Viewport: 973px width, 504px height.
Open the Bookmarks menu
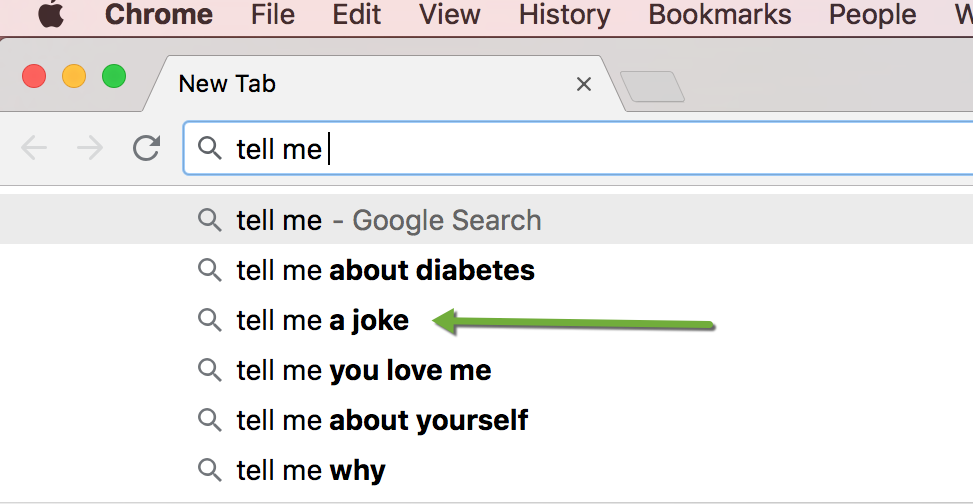click(x=719, y=14)
